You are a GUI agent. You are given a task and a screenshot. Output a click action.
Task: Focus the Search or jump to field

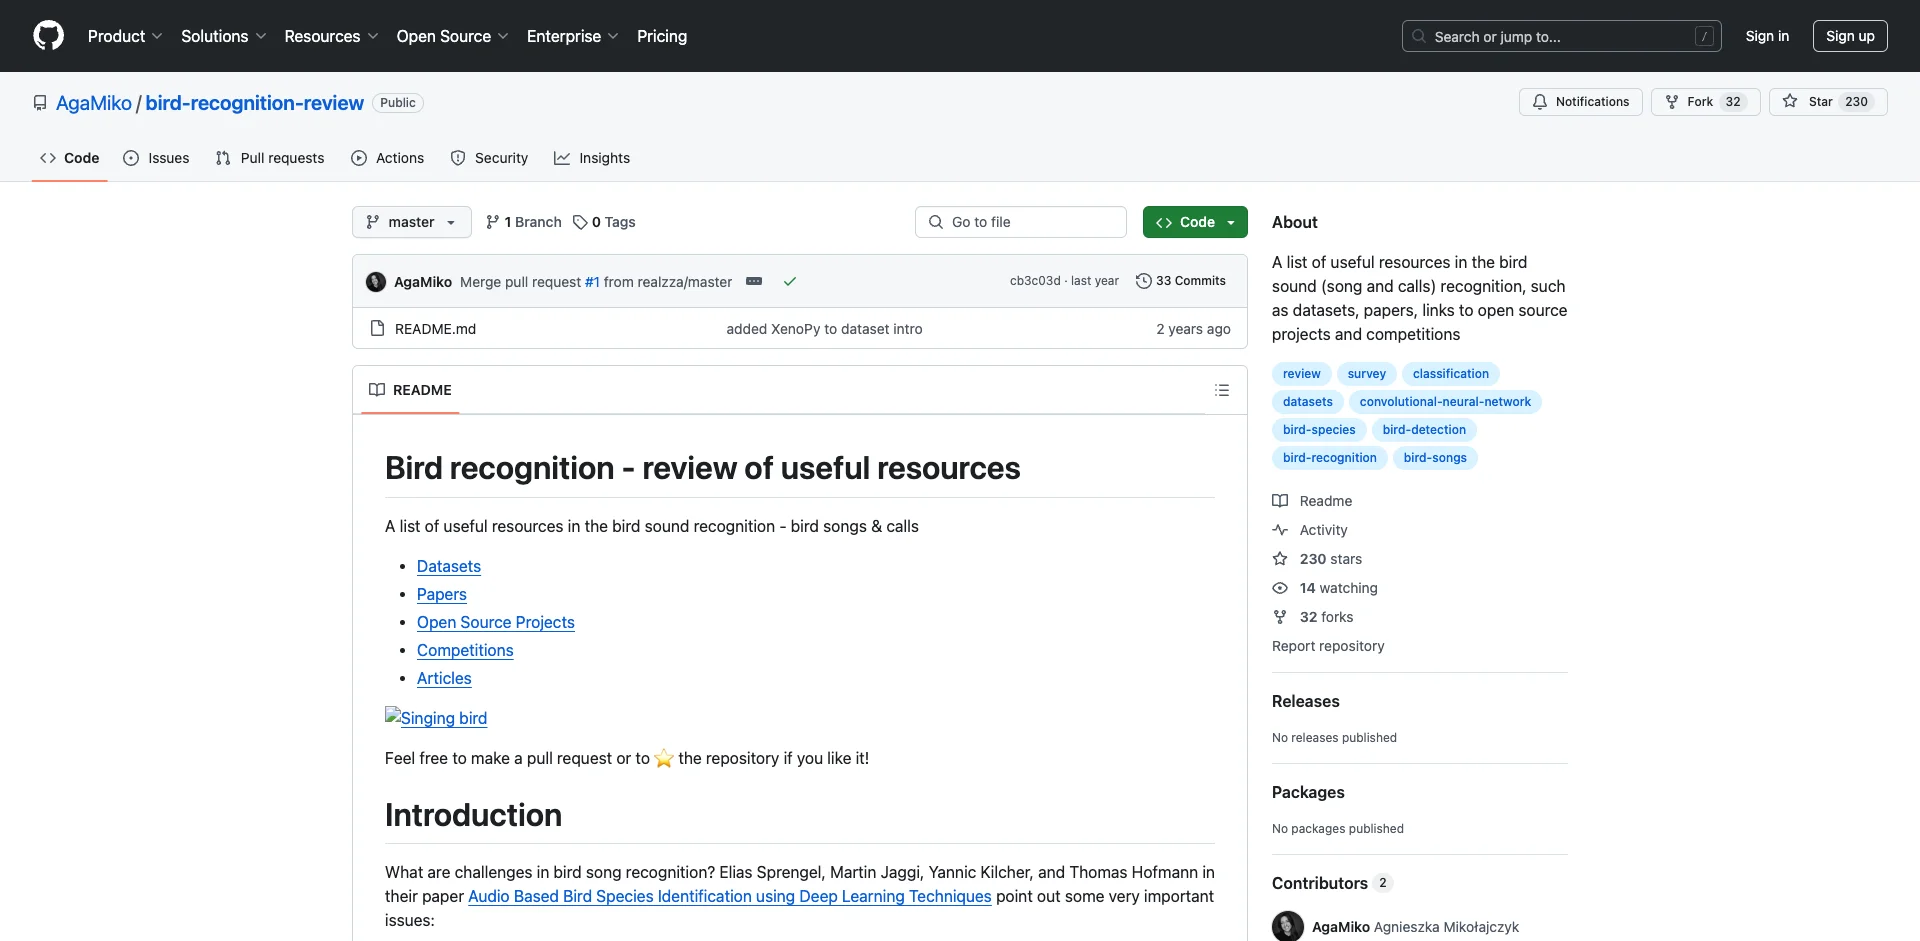[x=1562, y=36]
